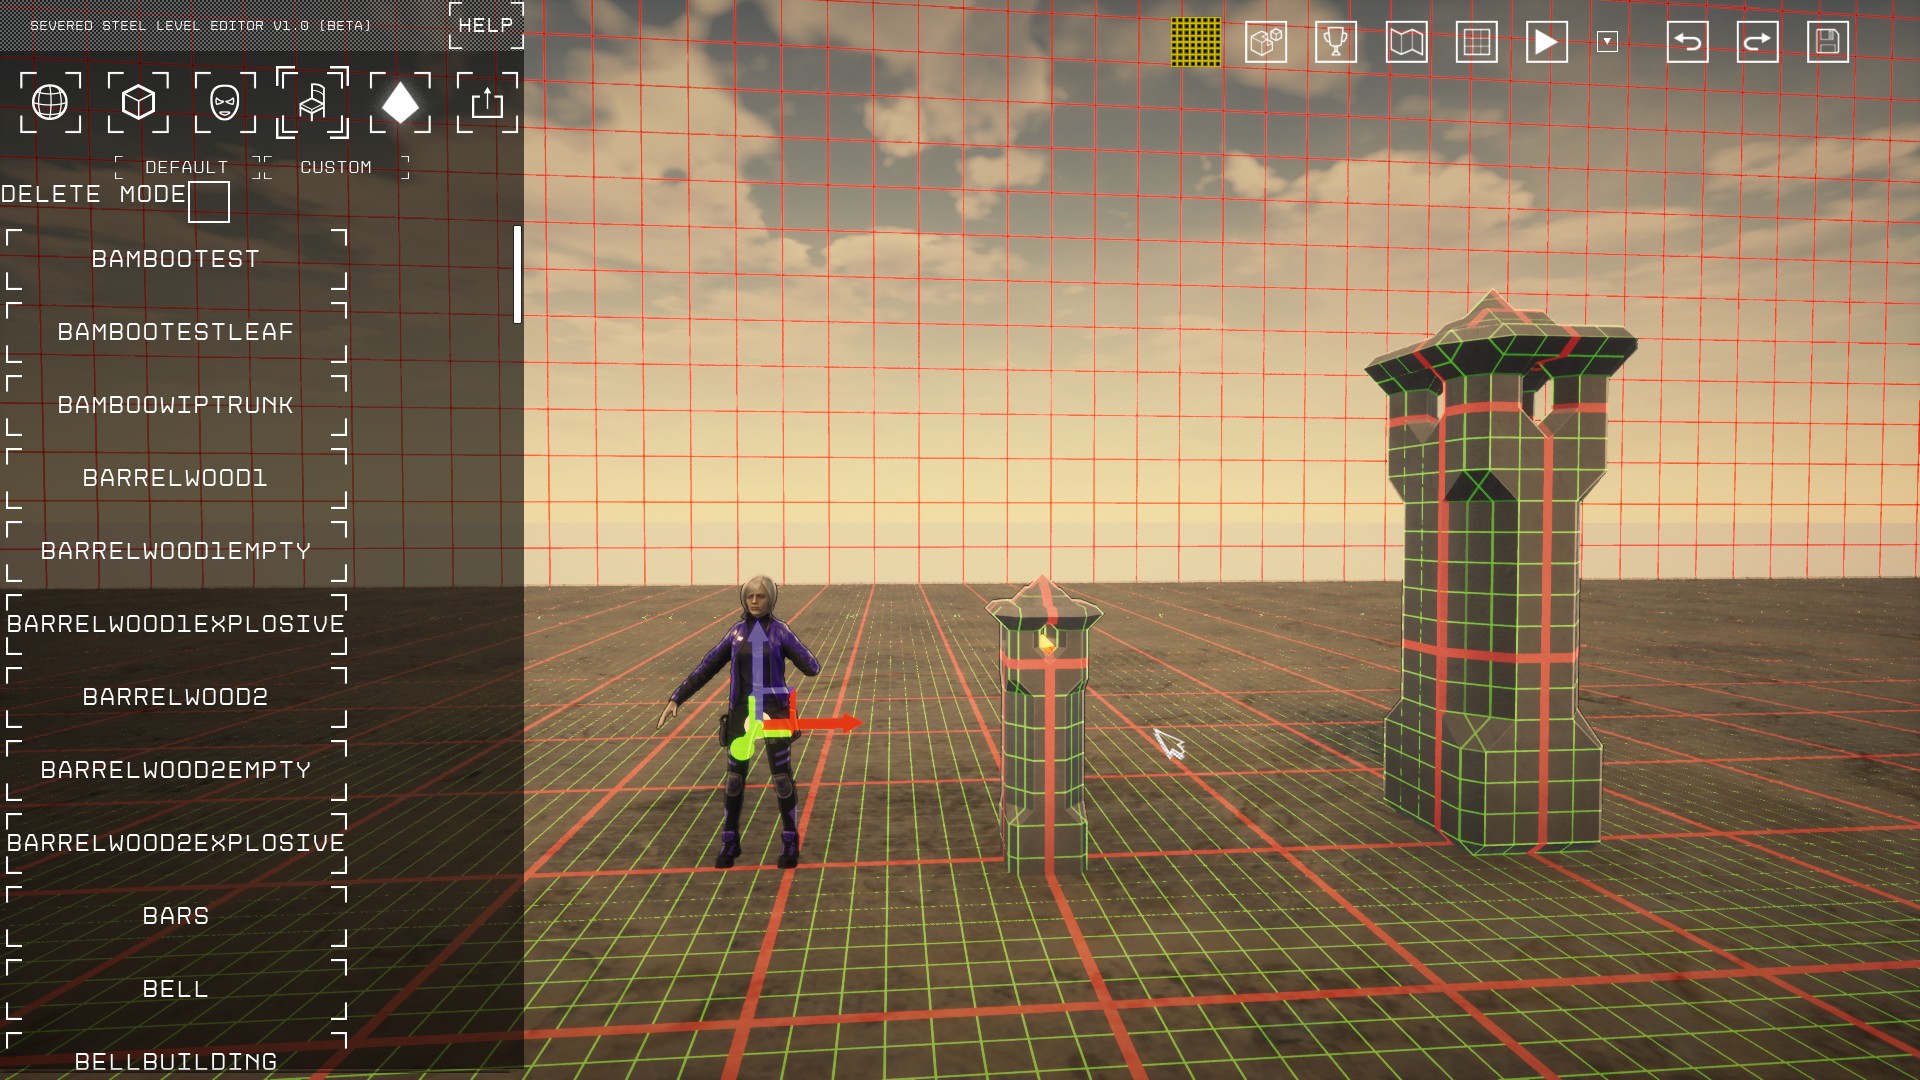Select the globe world settings icon
Image resolution: width=1920 pixels, height=1080 pixels.
[x=50, y=102]
